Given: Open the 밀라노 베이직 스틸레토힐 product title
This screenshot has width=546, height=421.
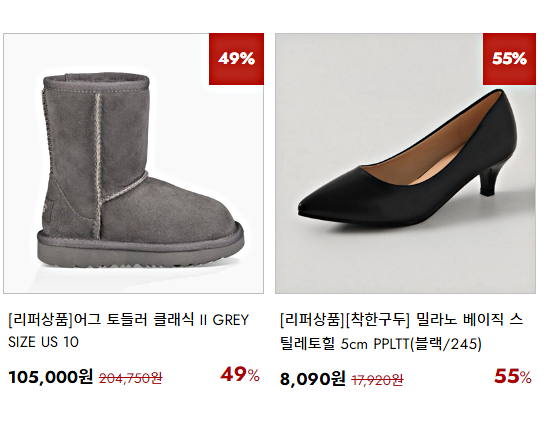Looking at the screenshot, I should [401, 332].
